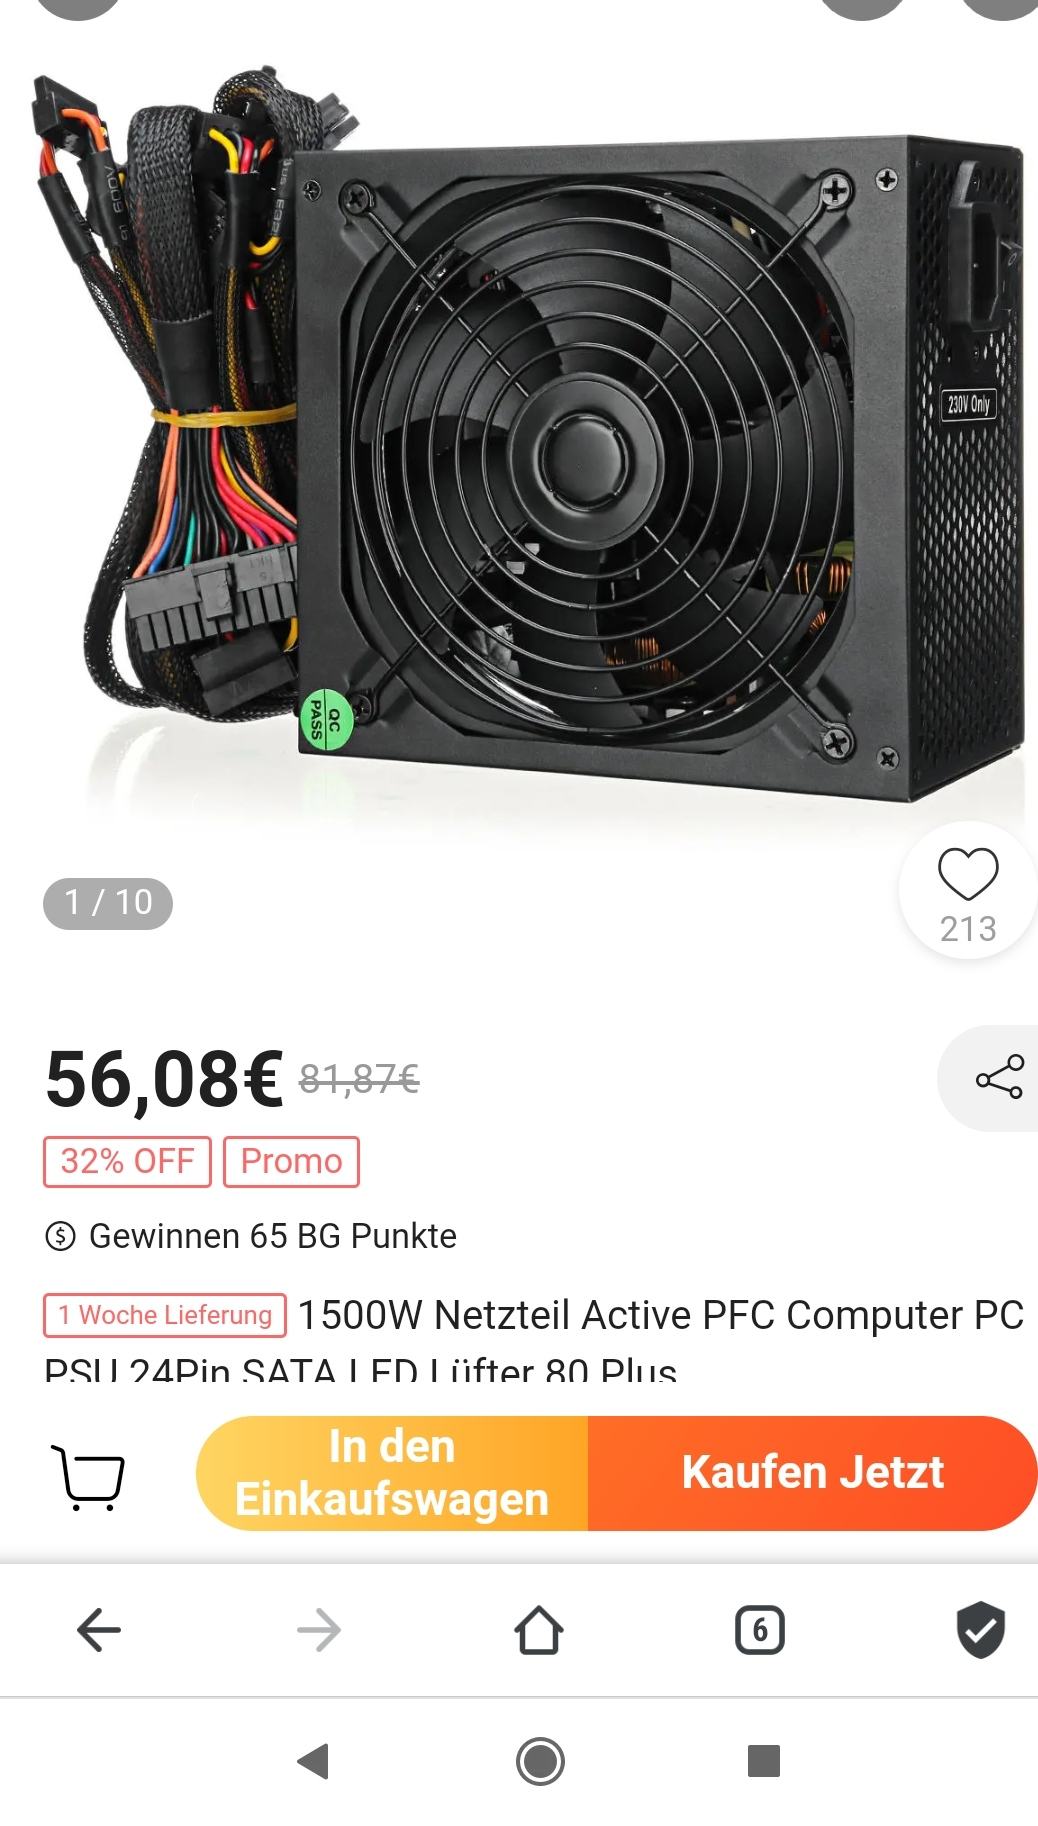Tap the Android recent apps square
The image size is (1038, 1826).
763,1761
